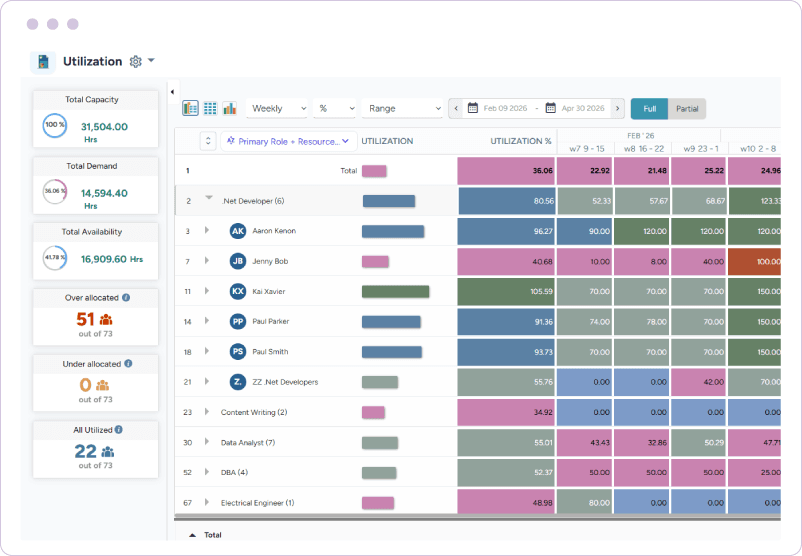The height and width of the screenshot is (556, 802).
Task: Open end date calendar icon
Action: 550,108
